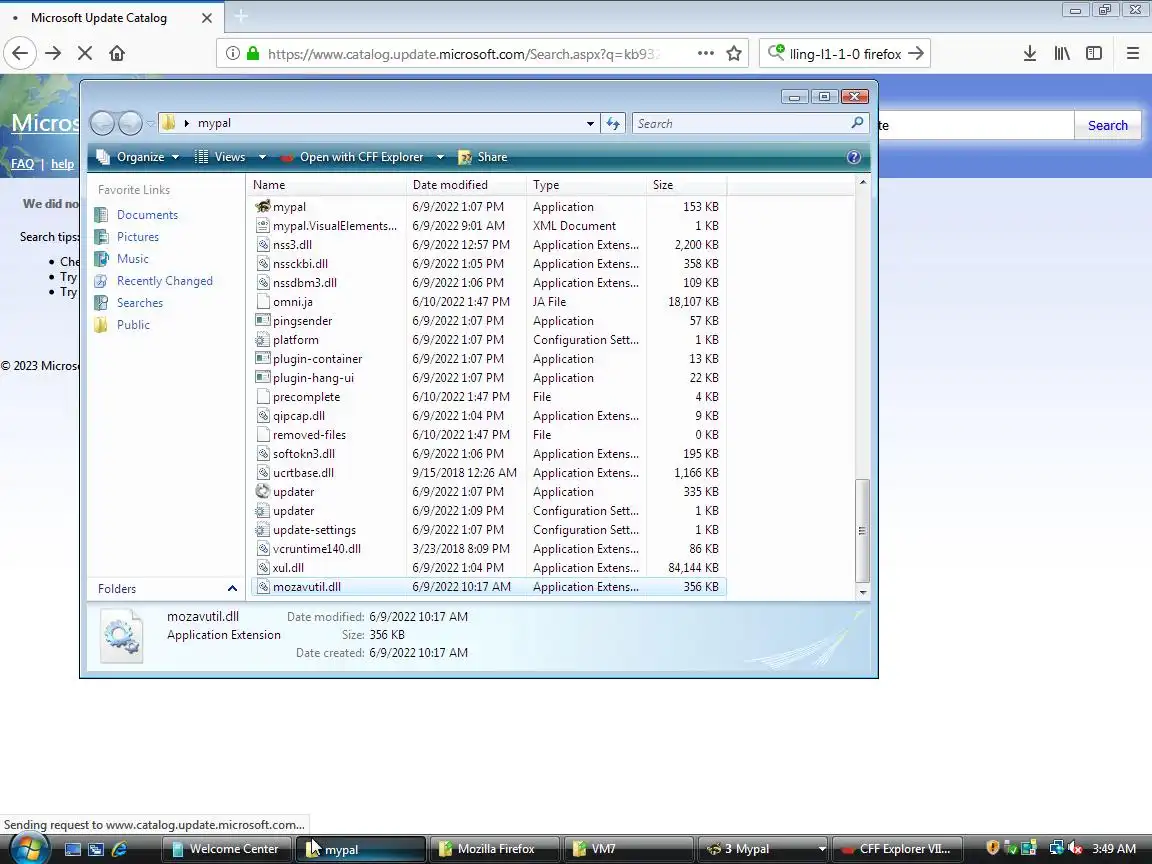This screenshot has height=864, width=1152.
Task: Open Searches favorite link
Action: 140,303
